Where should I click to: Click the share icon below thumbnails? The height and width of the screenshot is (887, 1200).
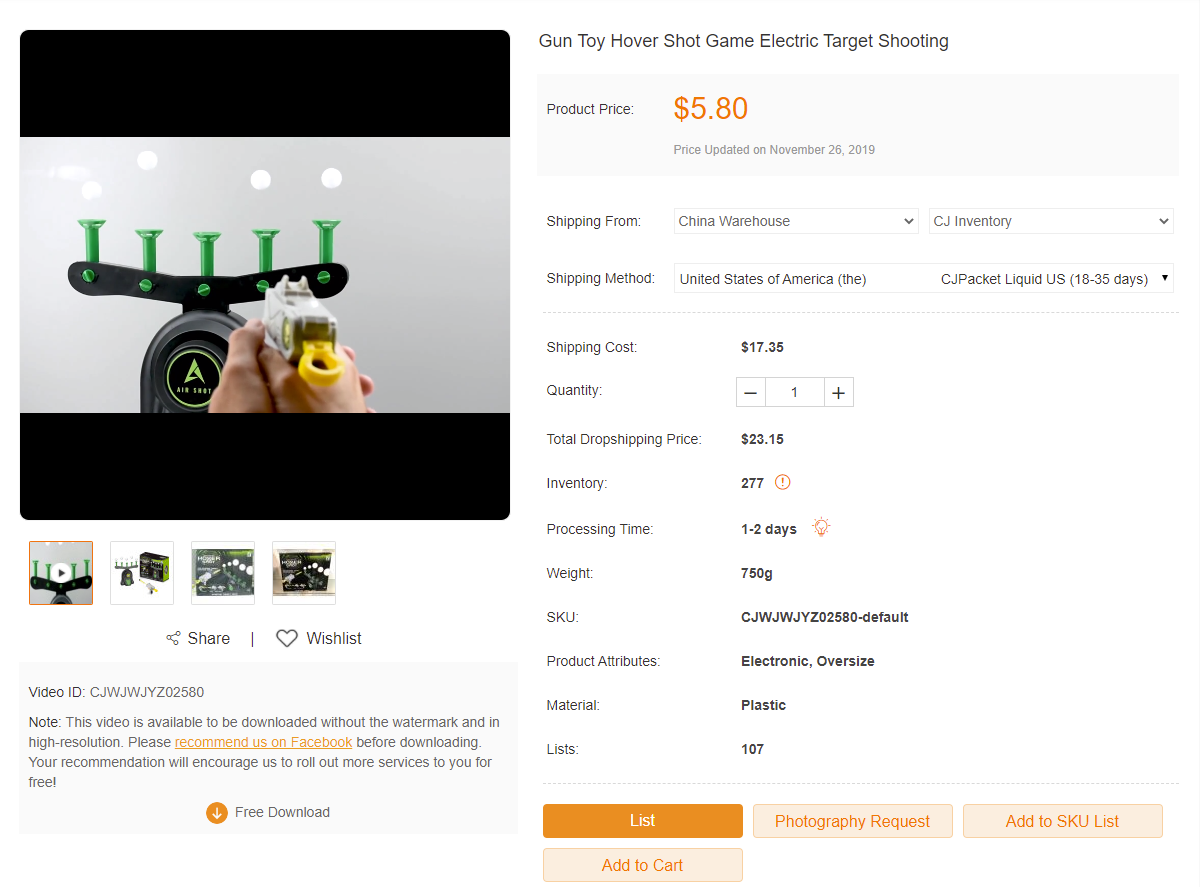(x=173, y=639)
